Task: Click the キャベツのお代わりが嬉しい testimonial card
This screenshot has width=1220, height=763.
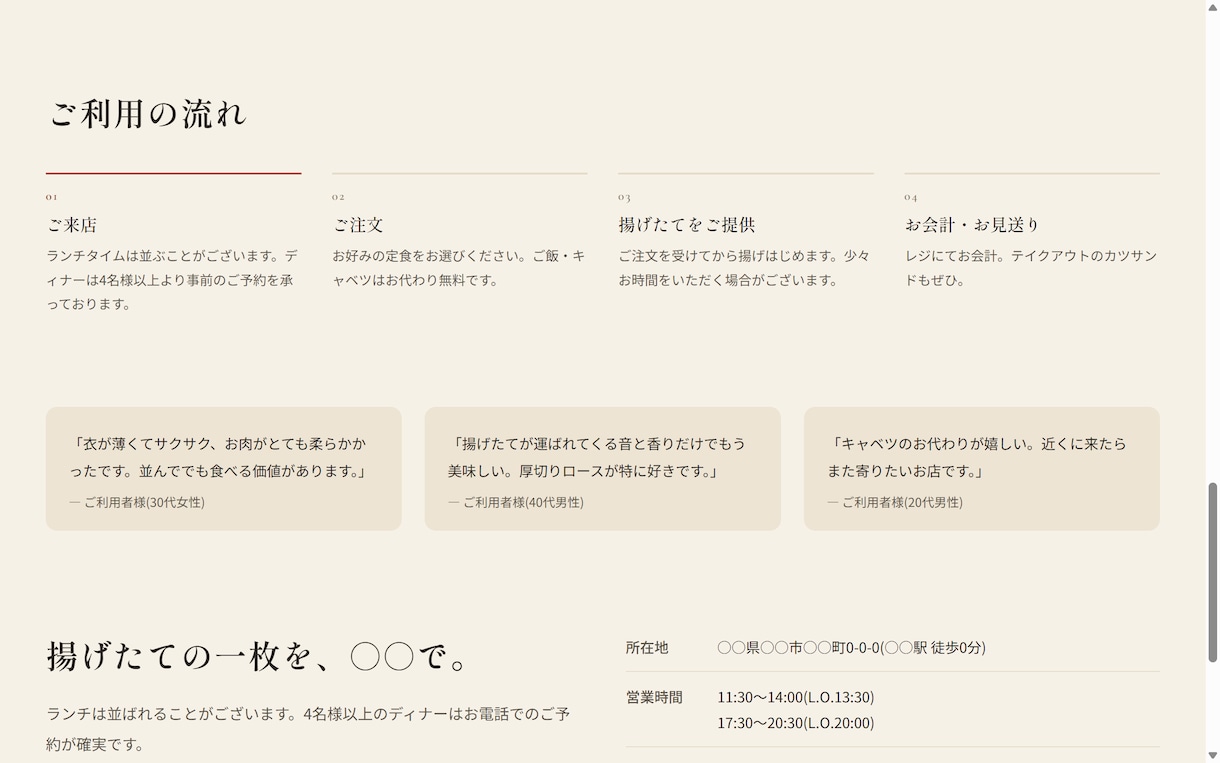Action: (x=982, y=468)
